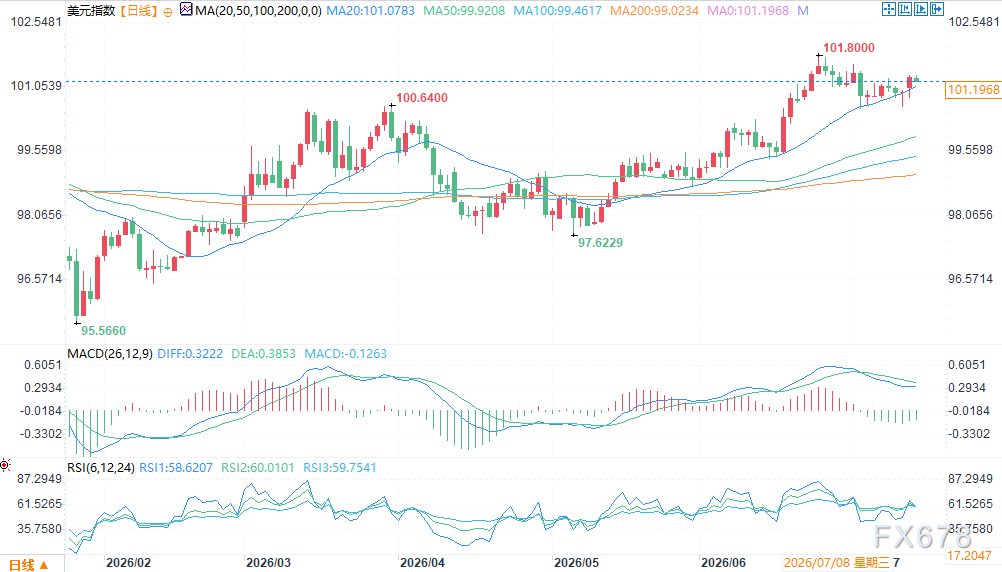
Task: Click the MA100:99.4617 legend value
Action: [558, 11]
